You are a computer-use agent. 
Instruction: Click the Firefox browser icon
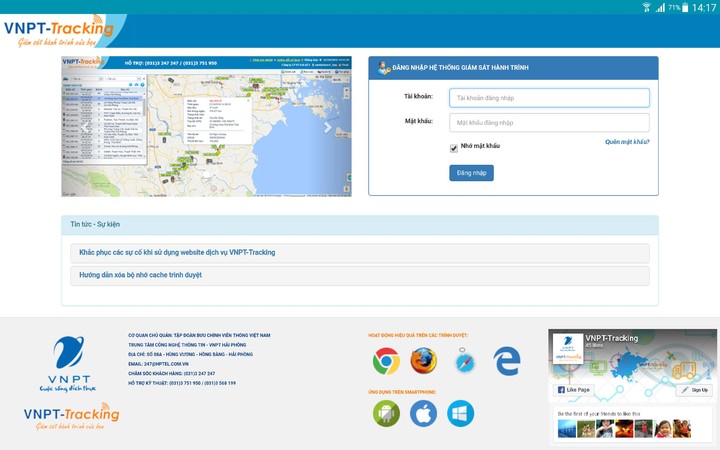[x=423, y=360]
